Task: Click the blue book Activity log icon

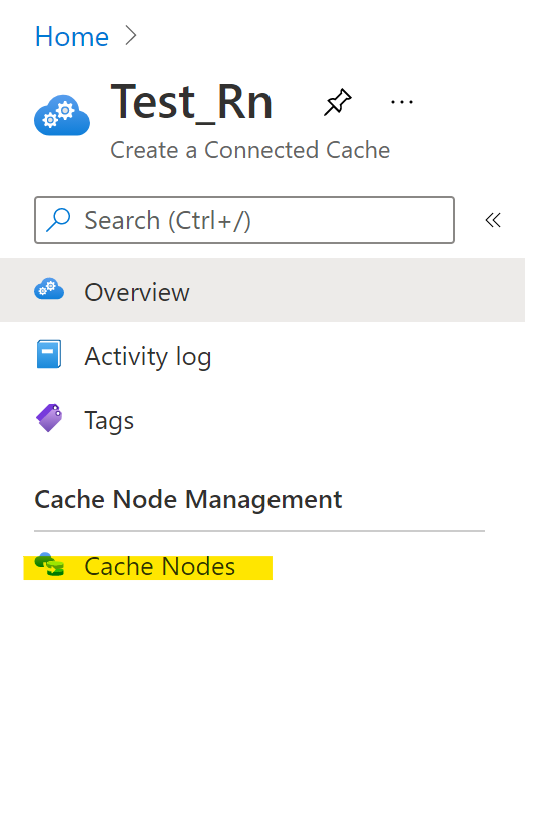Action: point(49,354)
